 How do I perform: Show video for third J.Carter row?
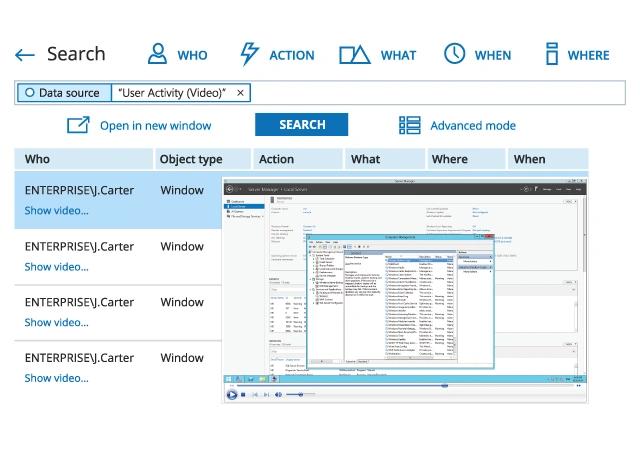pyautogui.click(x=56, y=323)
